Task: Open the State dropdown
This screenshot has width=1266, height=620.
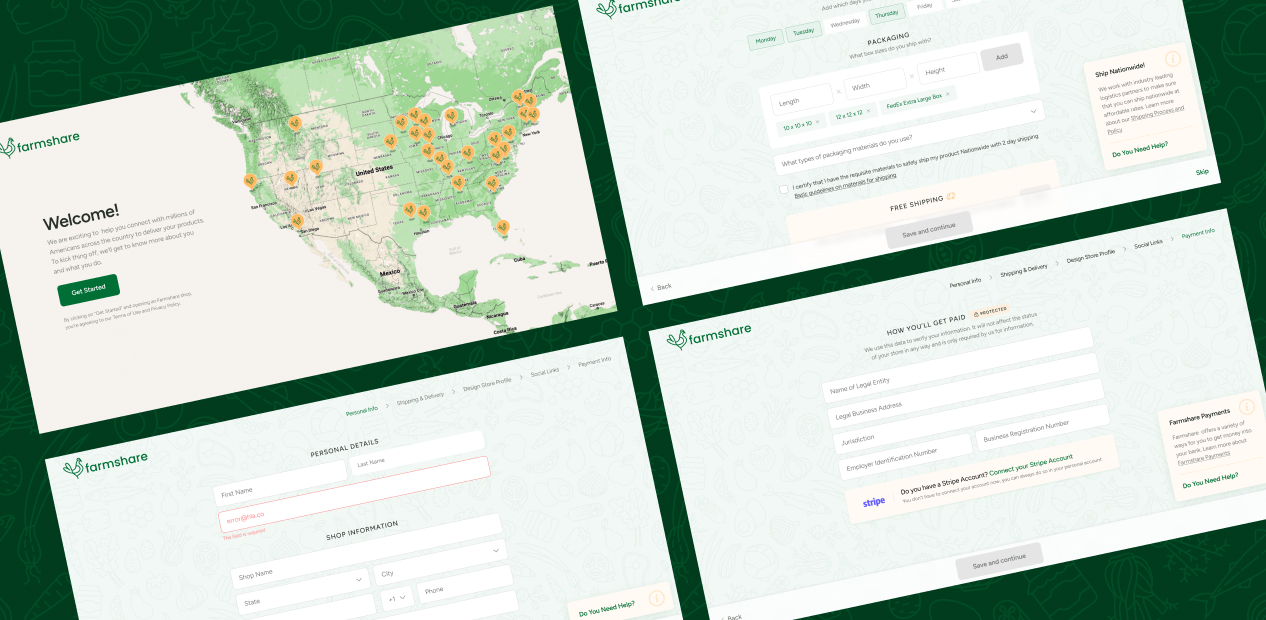Action: [x=304, y=590]
